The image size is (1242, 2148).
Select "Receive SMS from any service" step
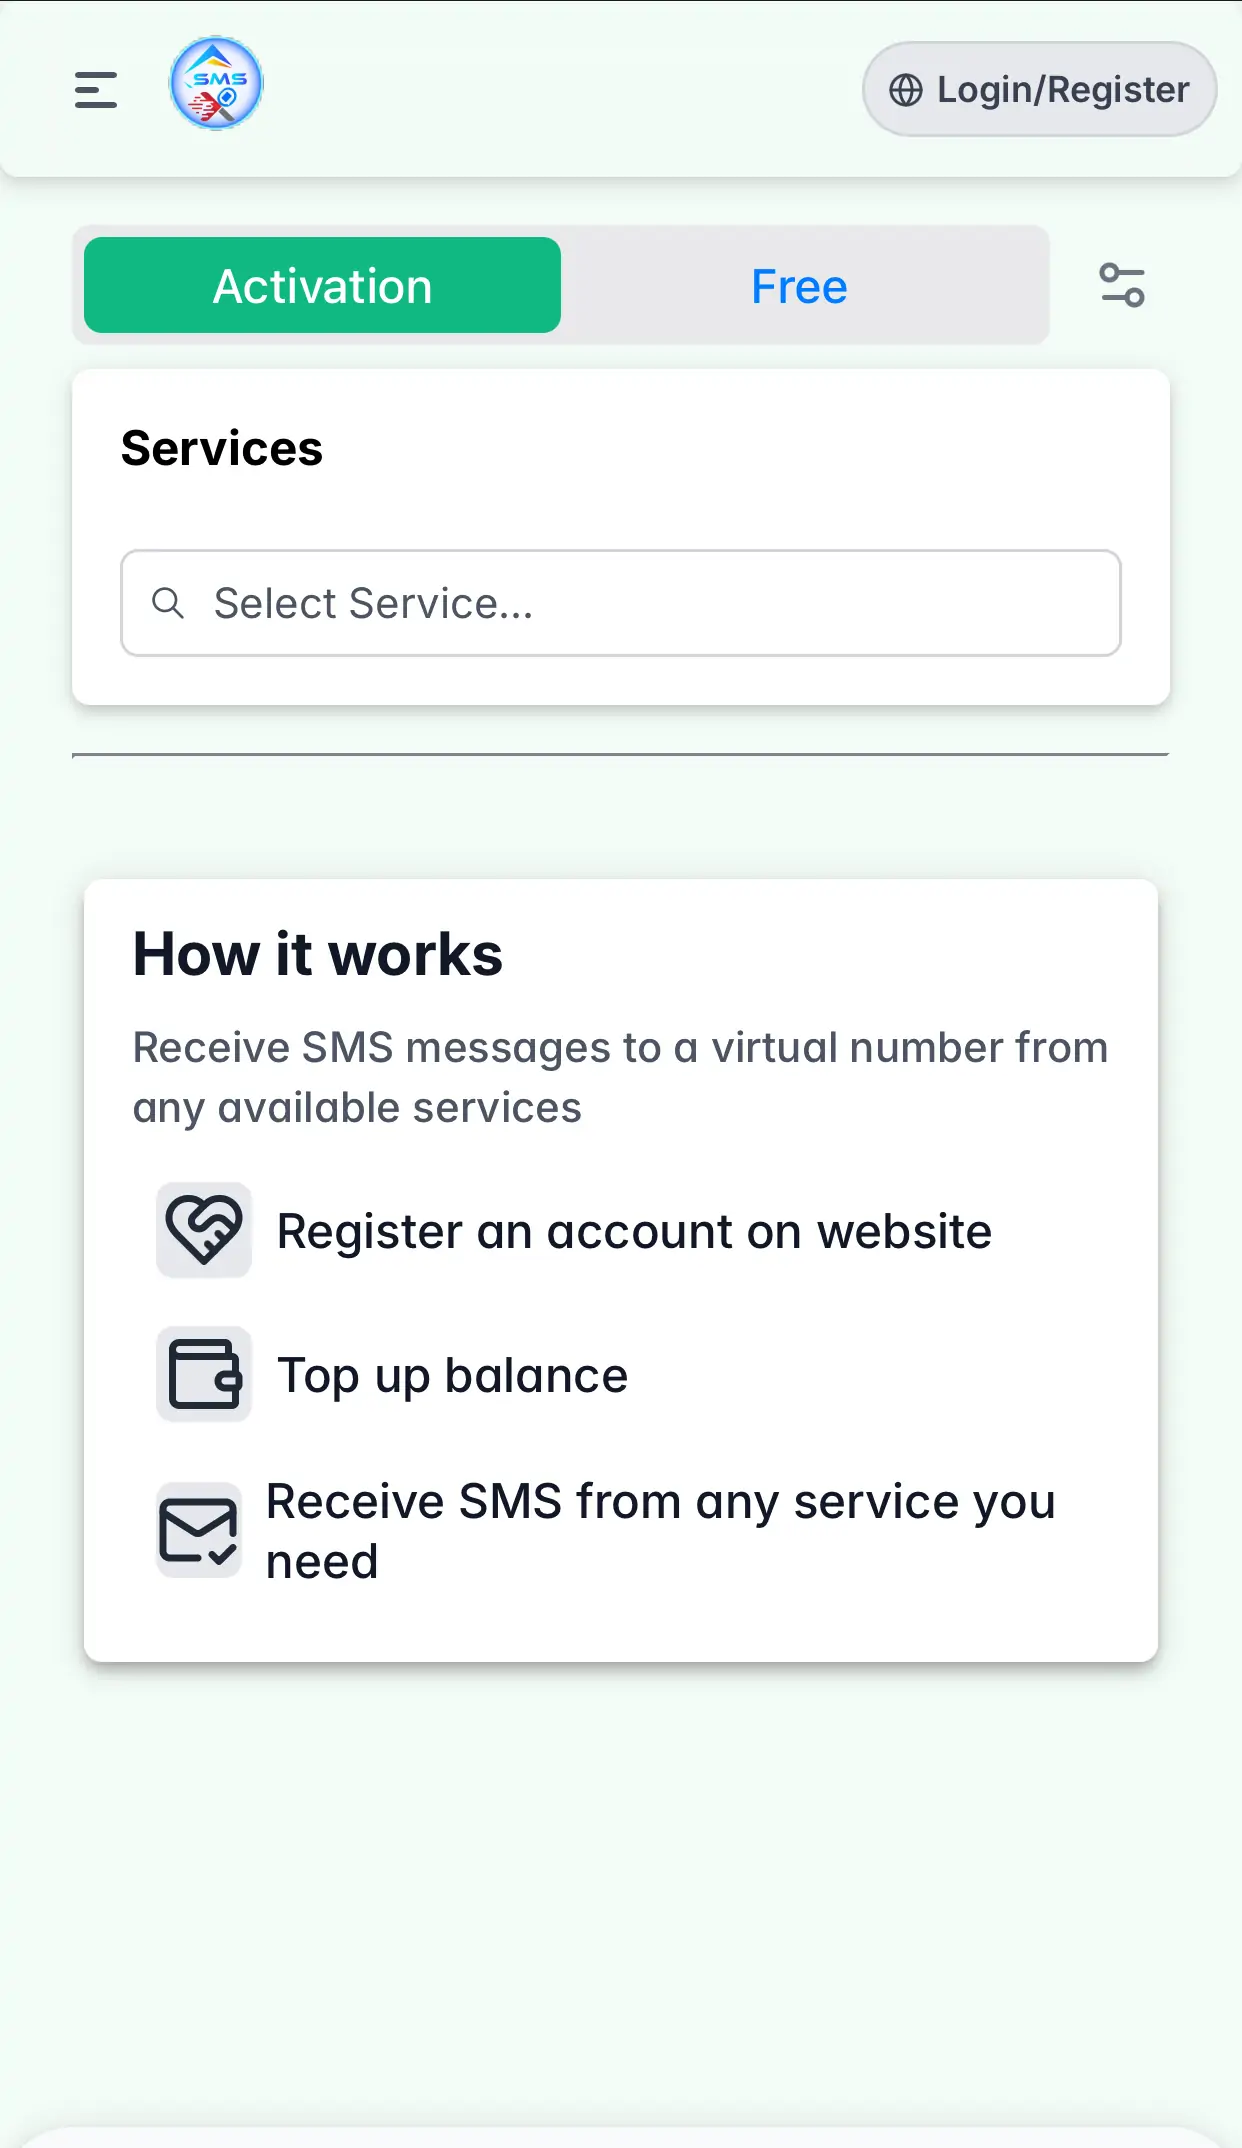tap(660, 1531)
